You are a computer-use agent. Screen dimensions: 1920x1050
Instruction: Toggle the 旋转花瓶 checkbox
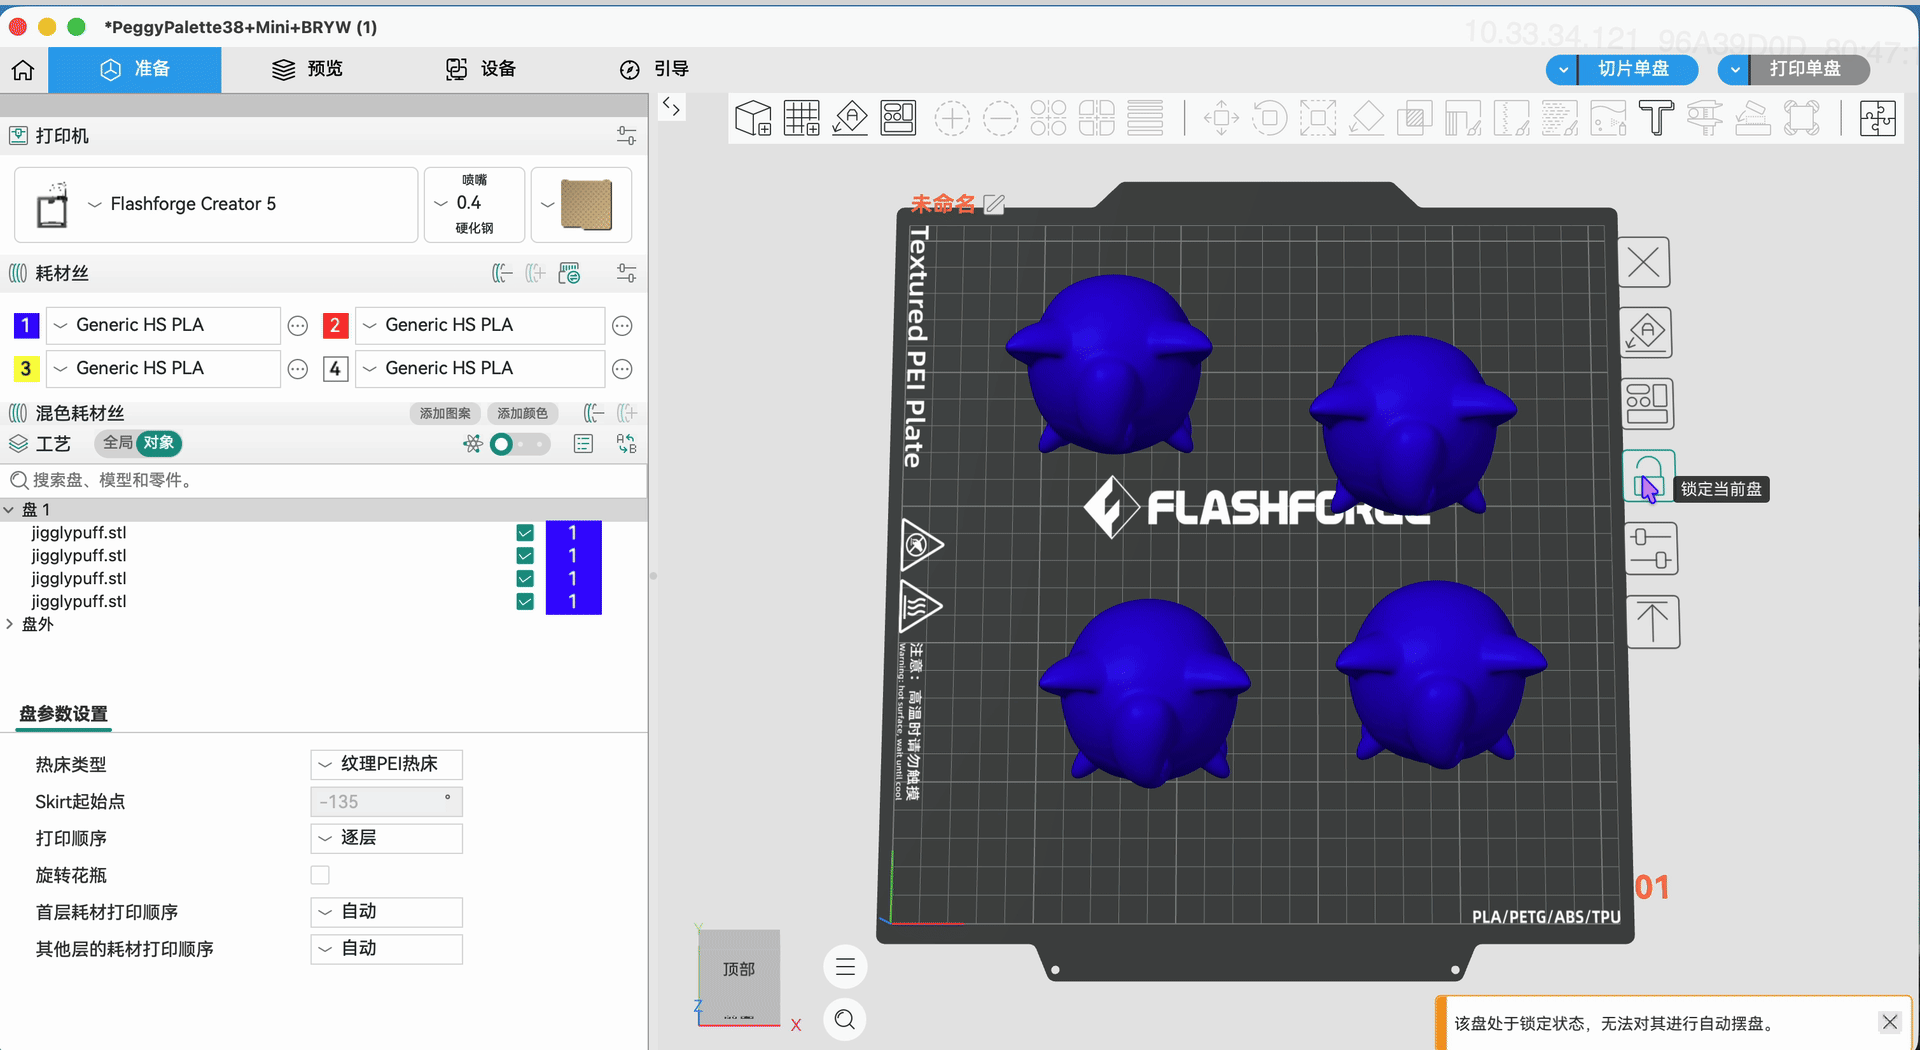pos(320,875)
